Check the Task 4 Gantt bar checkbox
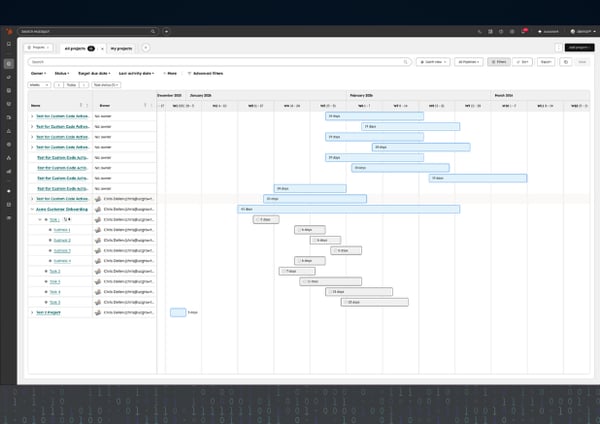This screenshot has width=600, height=424. click(330, 292)
